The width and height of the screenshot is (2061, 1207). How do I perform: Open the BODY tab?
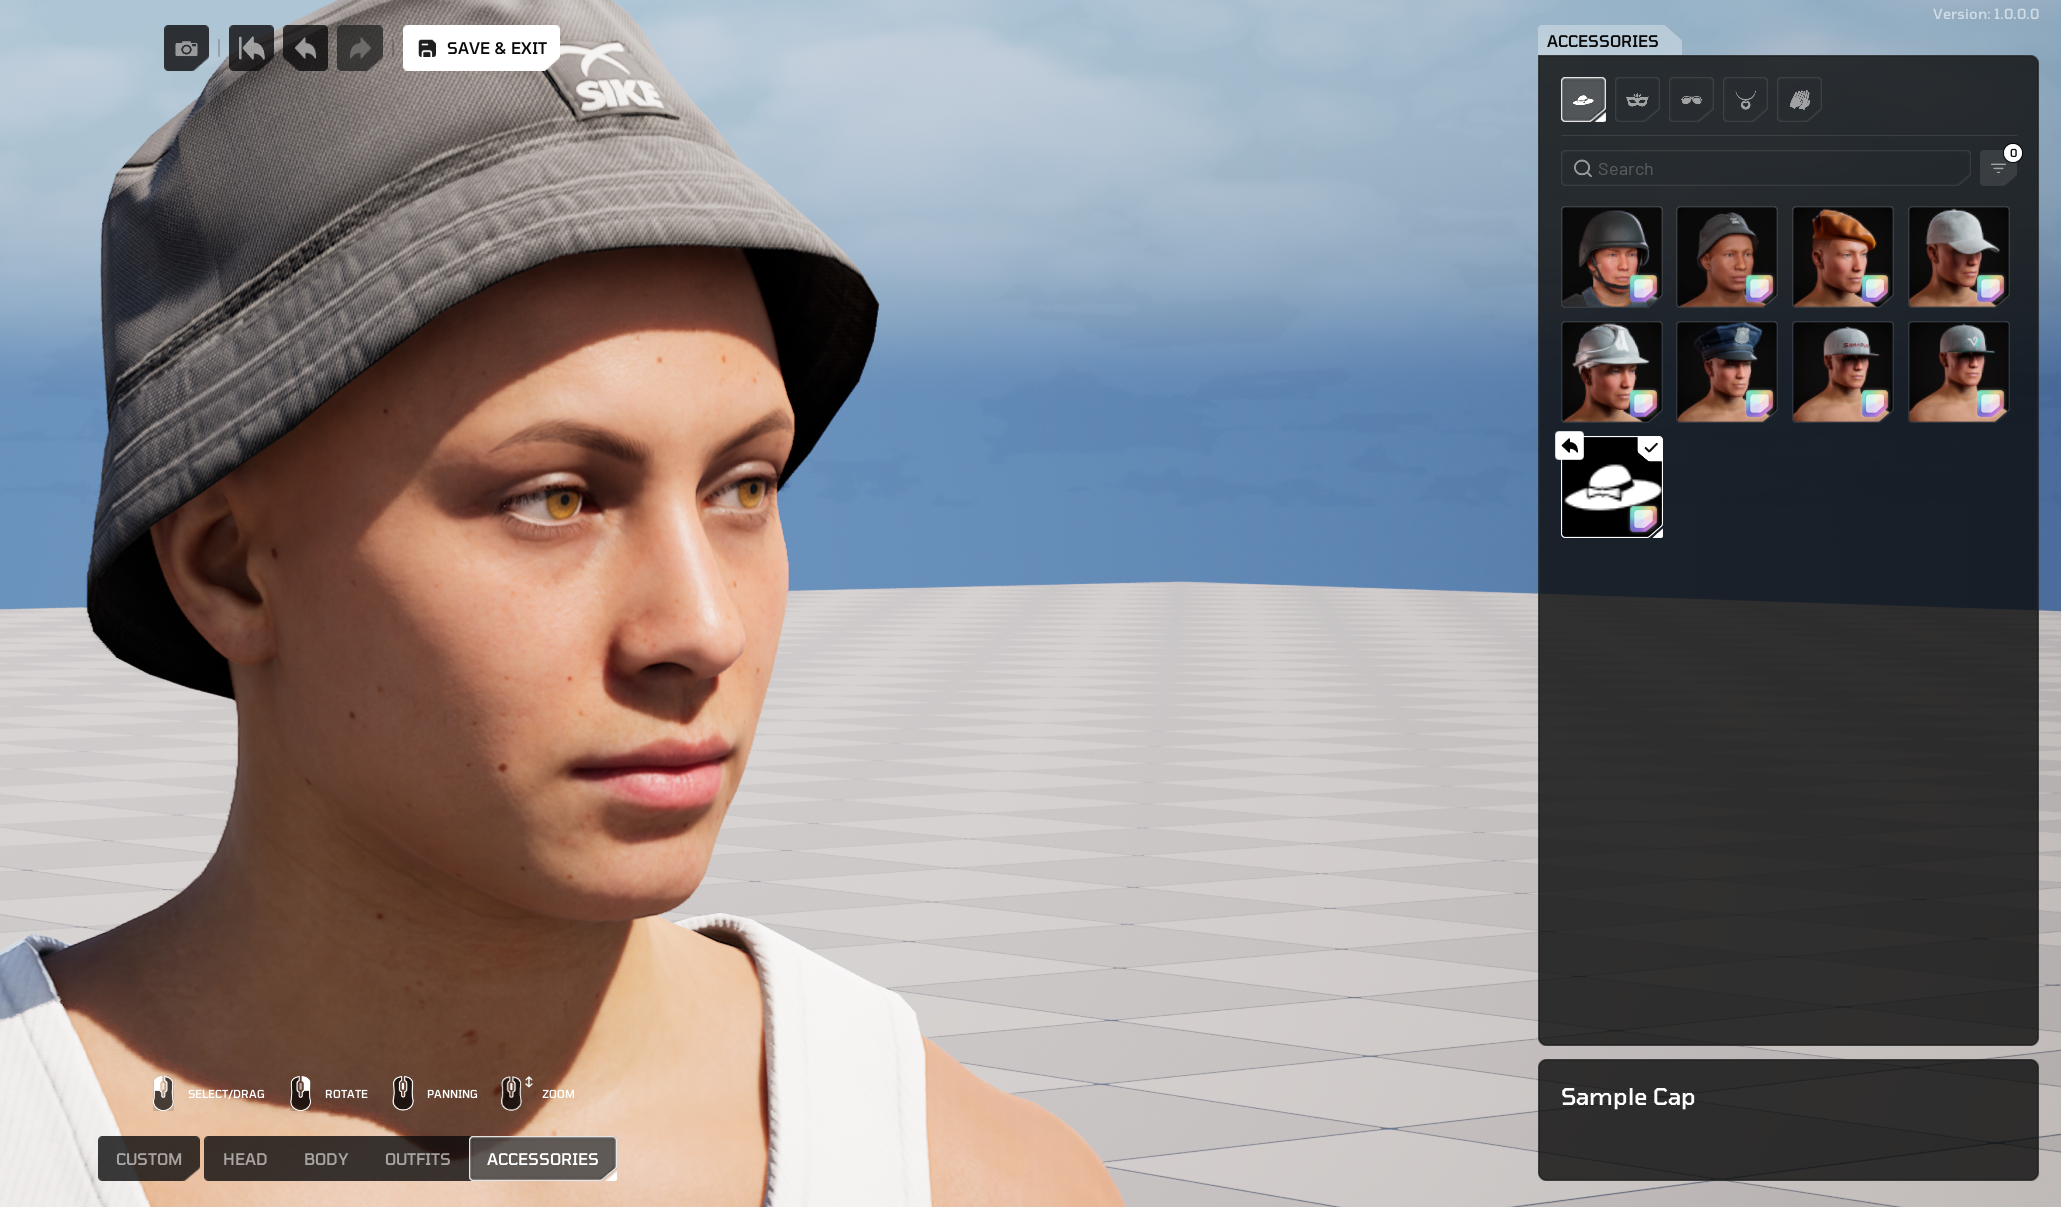click(x=326, y=1159)
